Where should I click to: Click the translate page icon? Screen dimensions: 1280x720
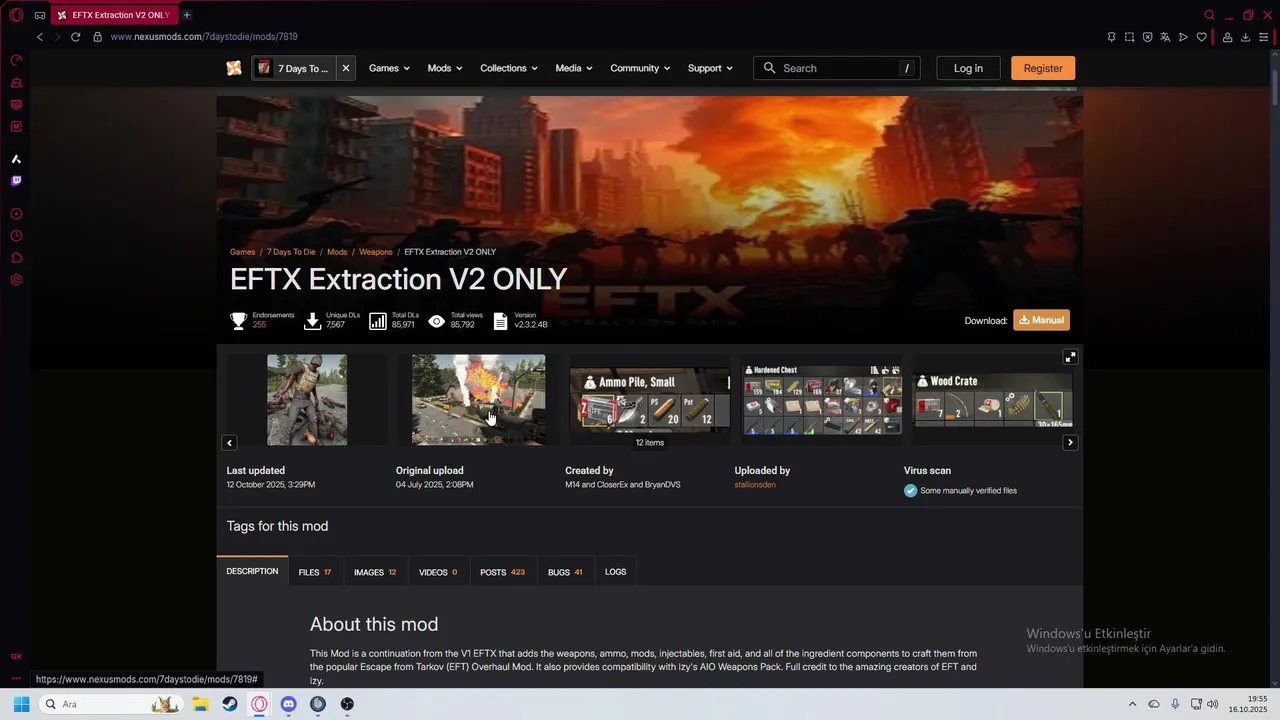1165,37
